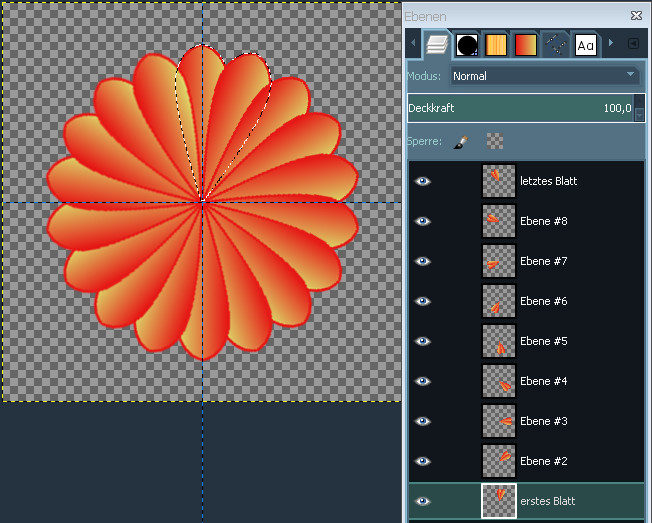Open the Brushes tab with black circle
Screen dimensions: 652x523
point(467,45)
